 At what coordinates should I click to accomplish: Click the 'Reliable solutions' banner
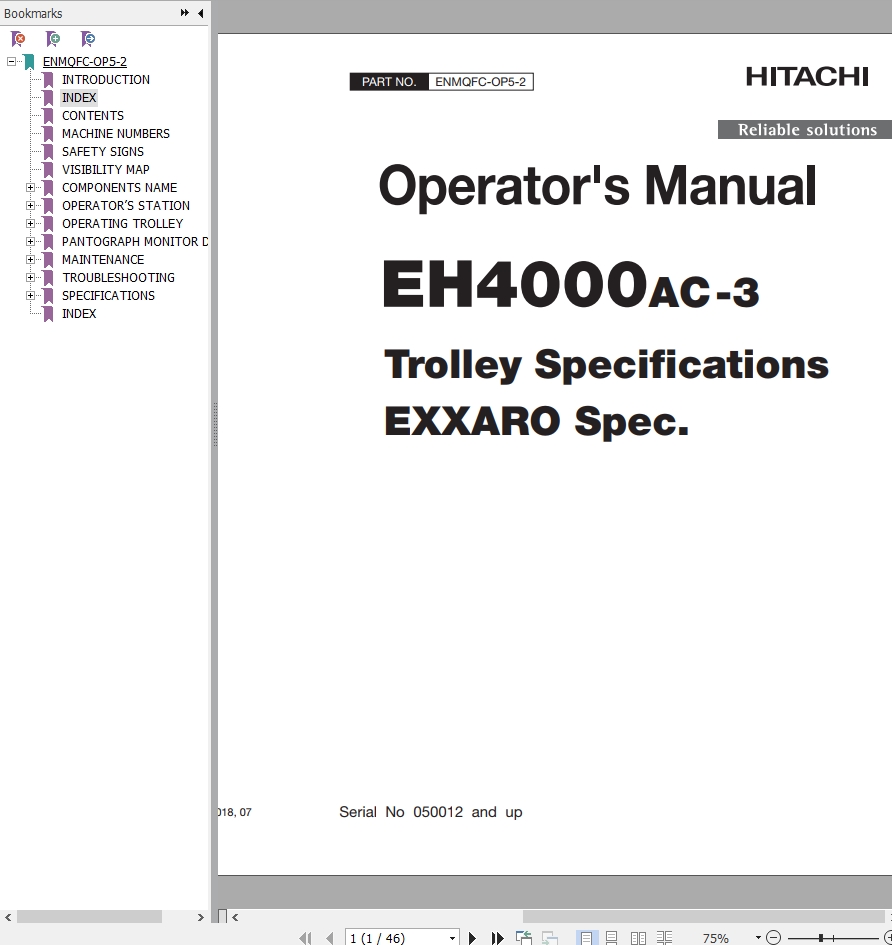point(805,130)
